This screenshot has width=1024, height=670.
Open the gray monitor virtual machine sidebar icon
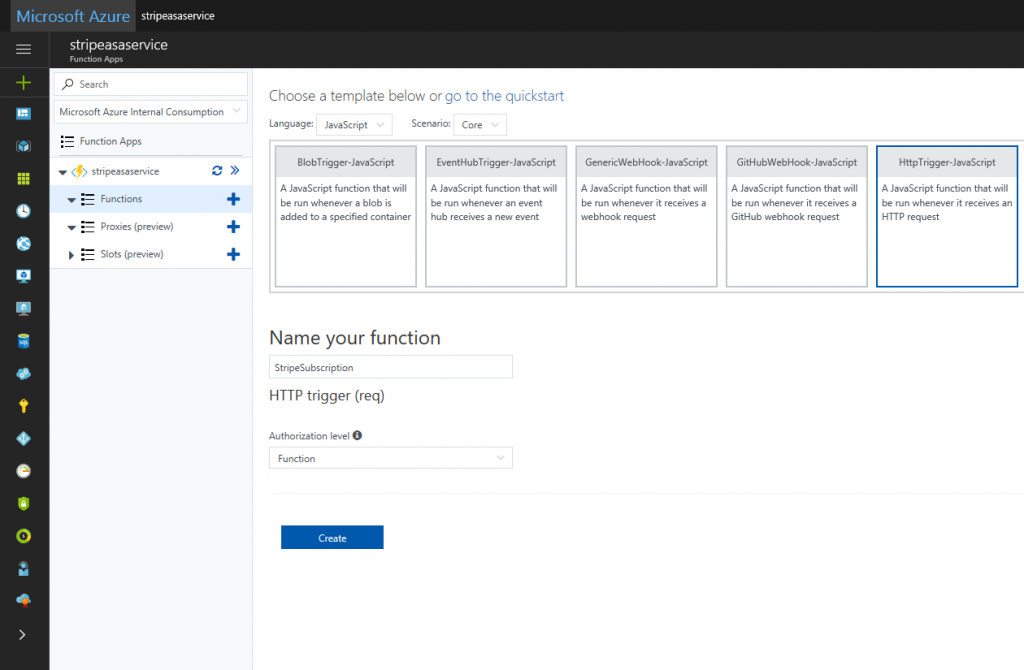tap(24, 309)
